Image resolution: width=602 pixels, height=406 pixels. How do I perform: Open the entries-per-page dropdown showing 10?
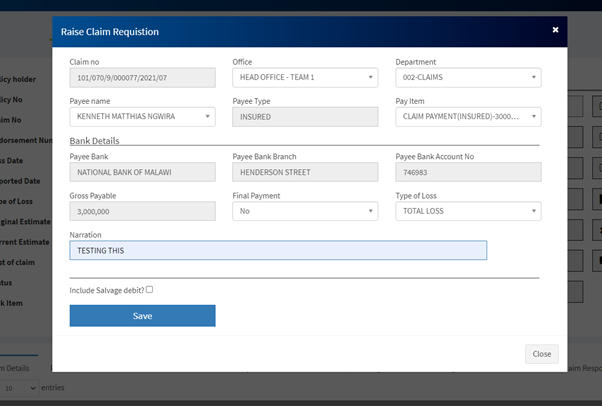(x=19, y=388)
